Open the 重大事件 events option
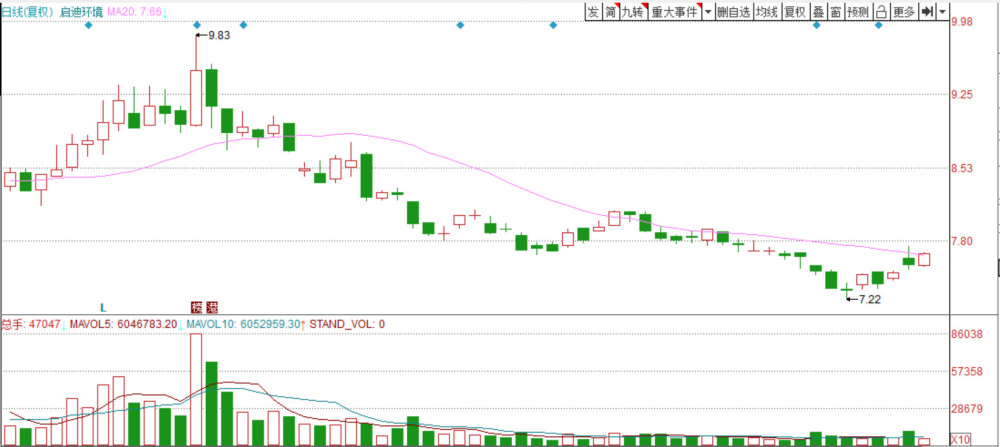The image size is (1000, 447). (675, 11)
